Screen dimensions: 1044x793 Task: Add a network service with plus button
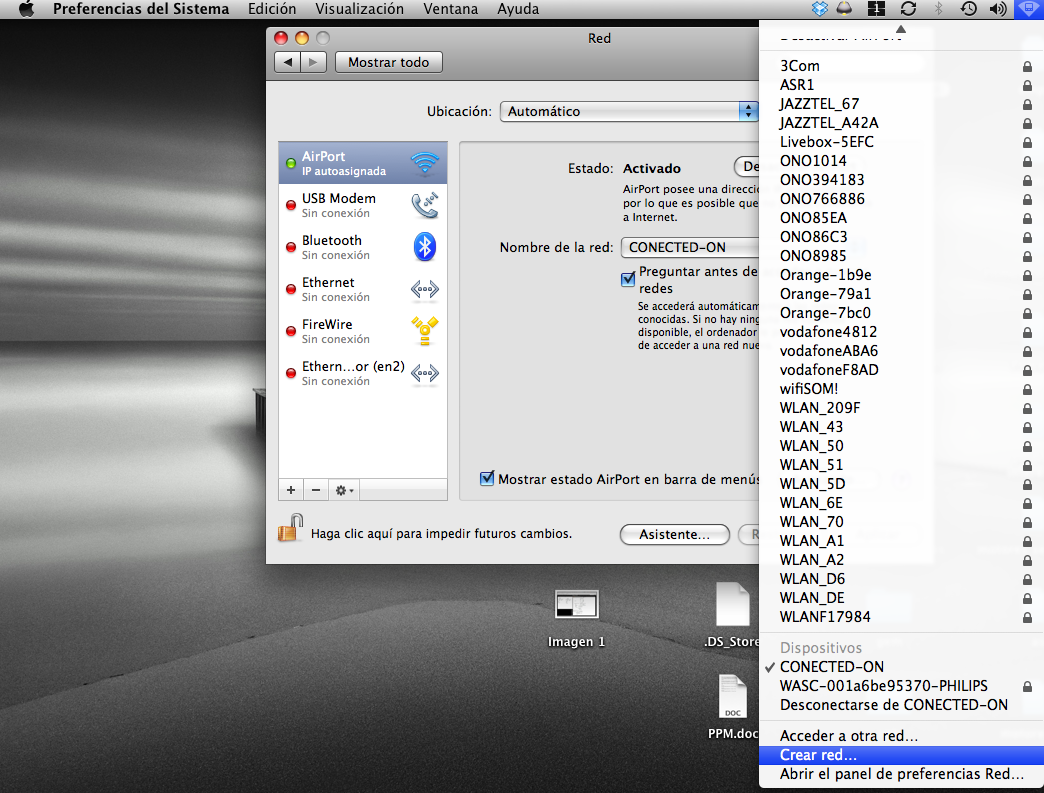click(291, 490)
